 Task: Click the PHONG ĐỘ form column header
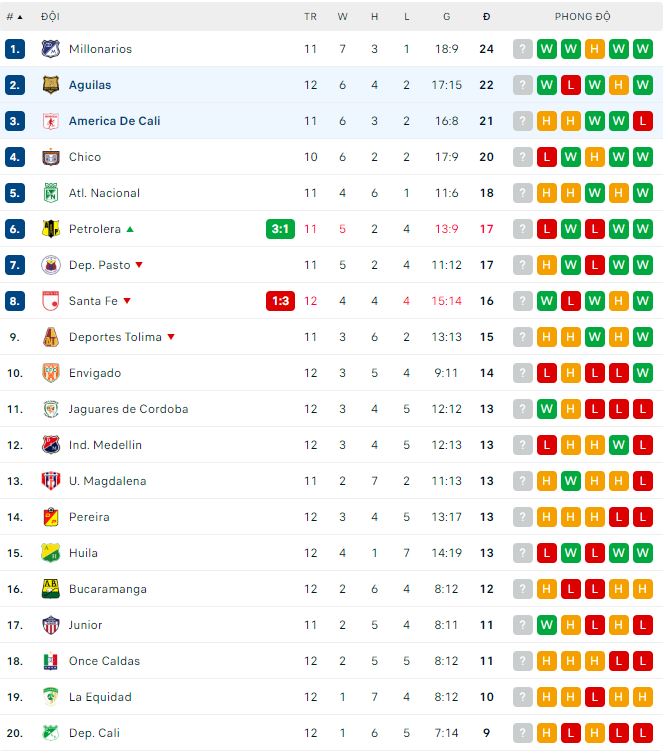coord(582,17)
